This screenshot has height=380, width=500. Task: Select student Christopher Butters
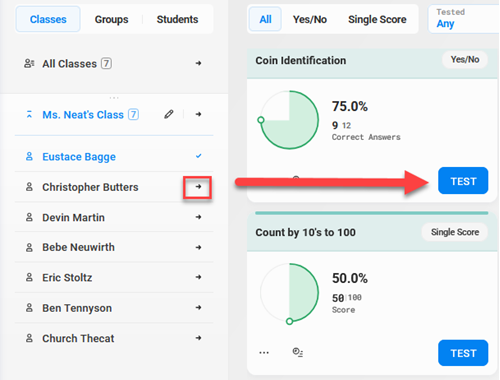click(x=90, y=187)
